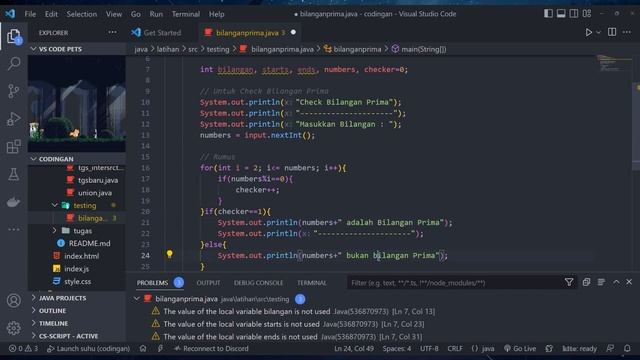
Task: Collapse all problems in panel
Action: [x=586, y=282]
